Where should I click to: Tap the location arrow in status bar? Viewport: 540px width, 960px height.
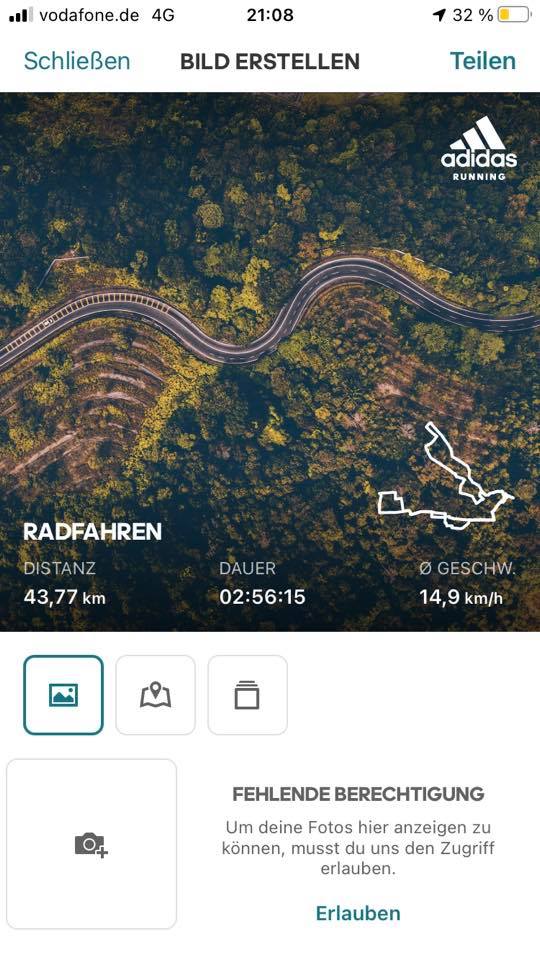(439, 15)
